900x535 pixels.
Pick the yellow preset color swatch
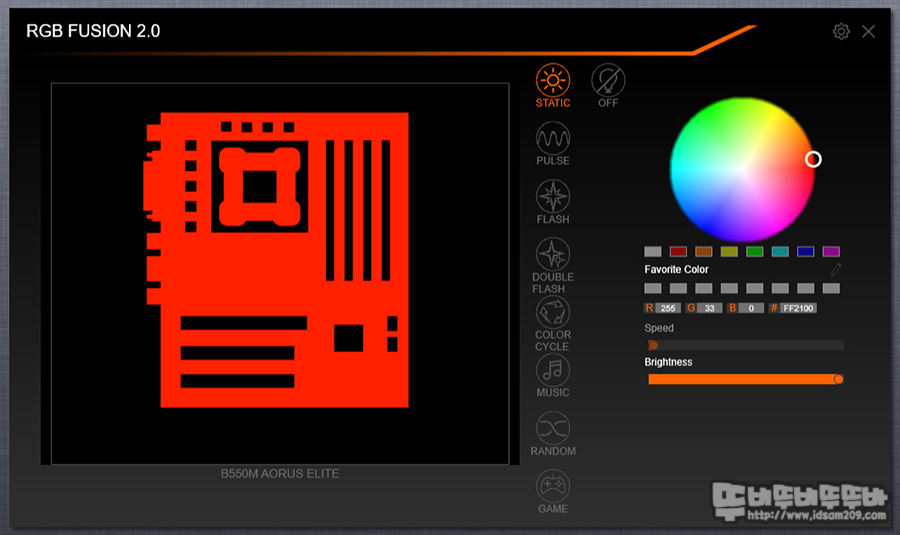click(729, 251)
